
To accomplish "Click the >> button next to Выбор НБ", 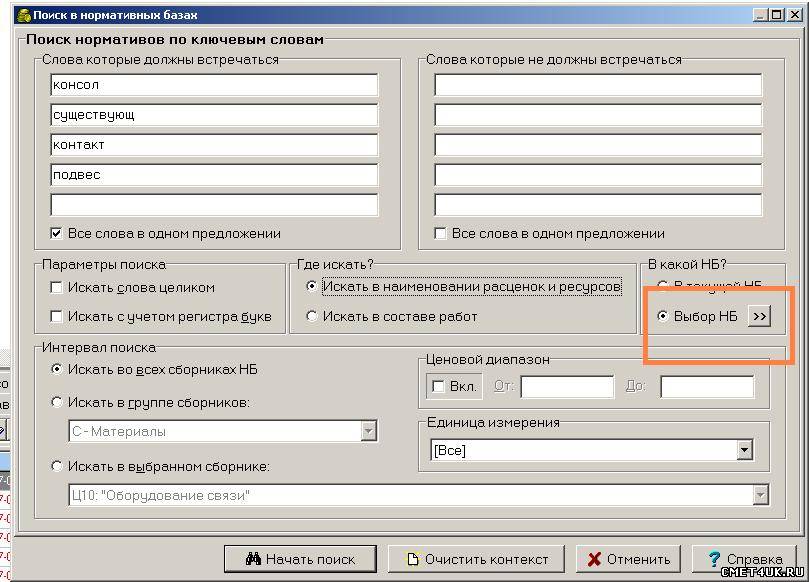I will pyautogui.click(x=759, y=316).
